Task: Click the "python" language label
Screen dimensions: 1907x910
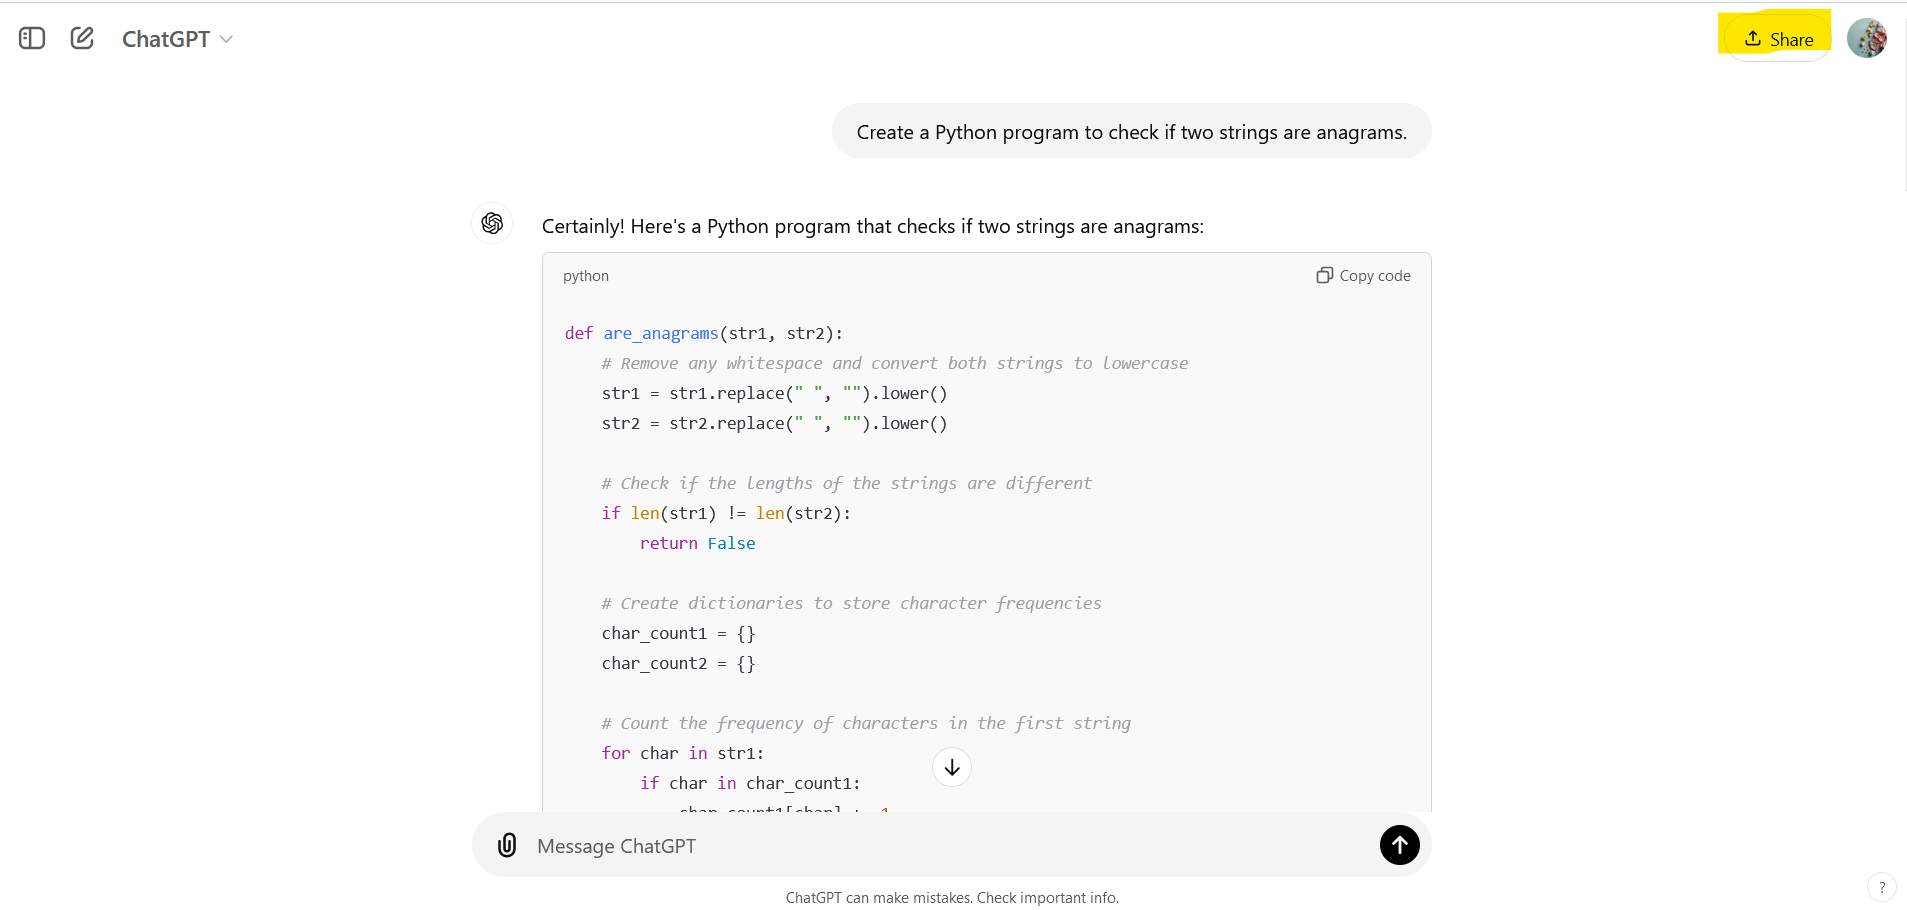Action: [586, 276]
